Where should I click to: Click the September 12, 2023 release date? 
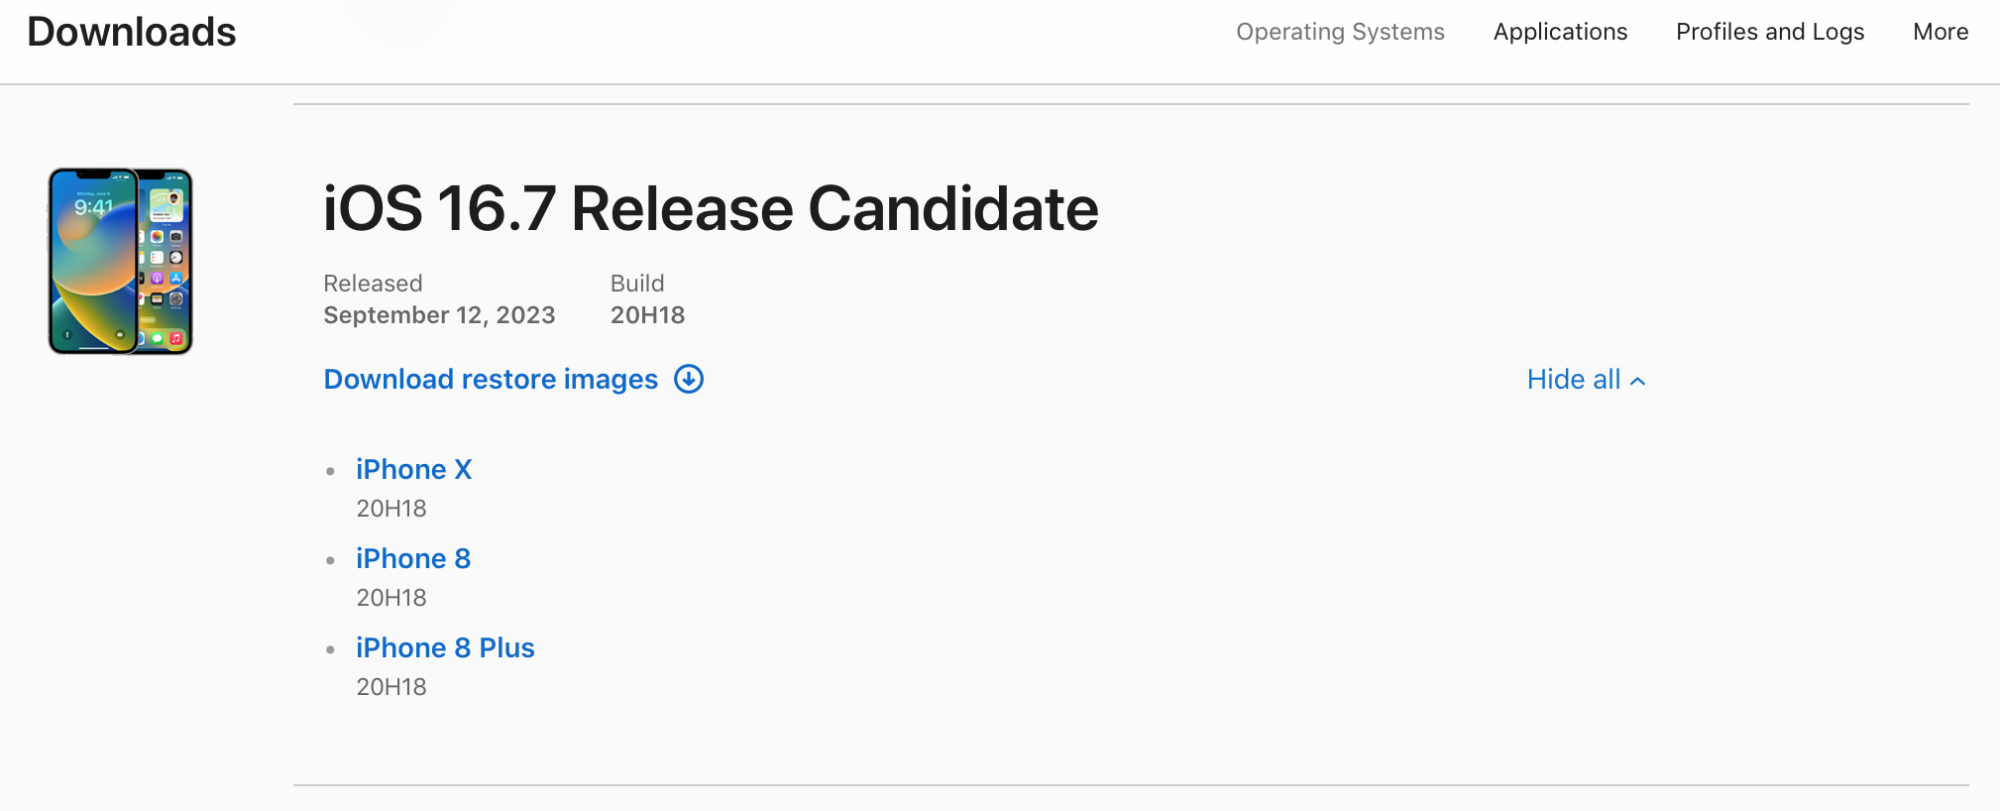point(439,315)
